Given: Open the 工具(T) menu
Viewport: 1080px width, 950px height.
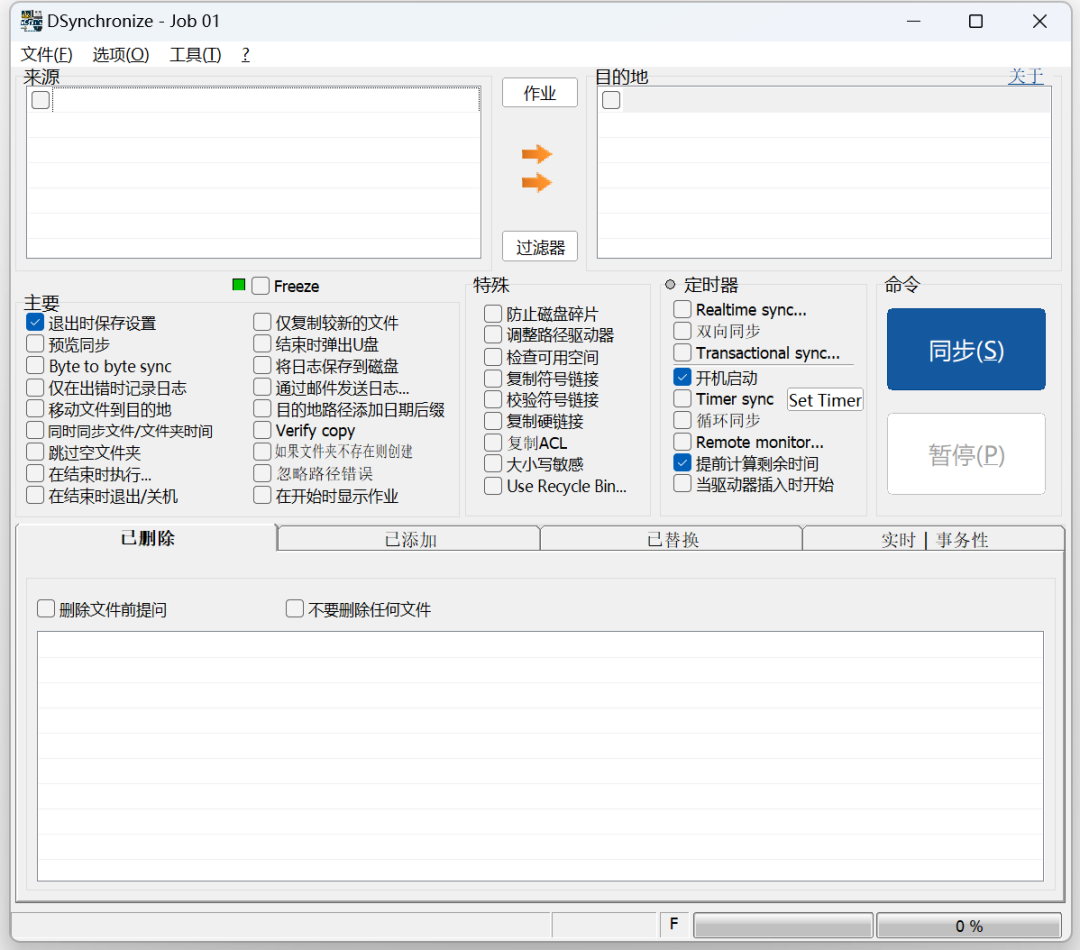Looking at the screenshot, I should 196,54.
